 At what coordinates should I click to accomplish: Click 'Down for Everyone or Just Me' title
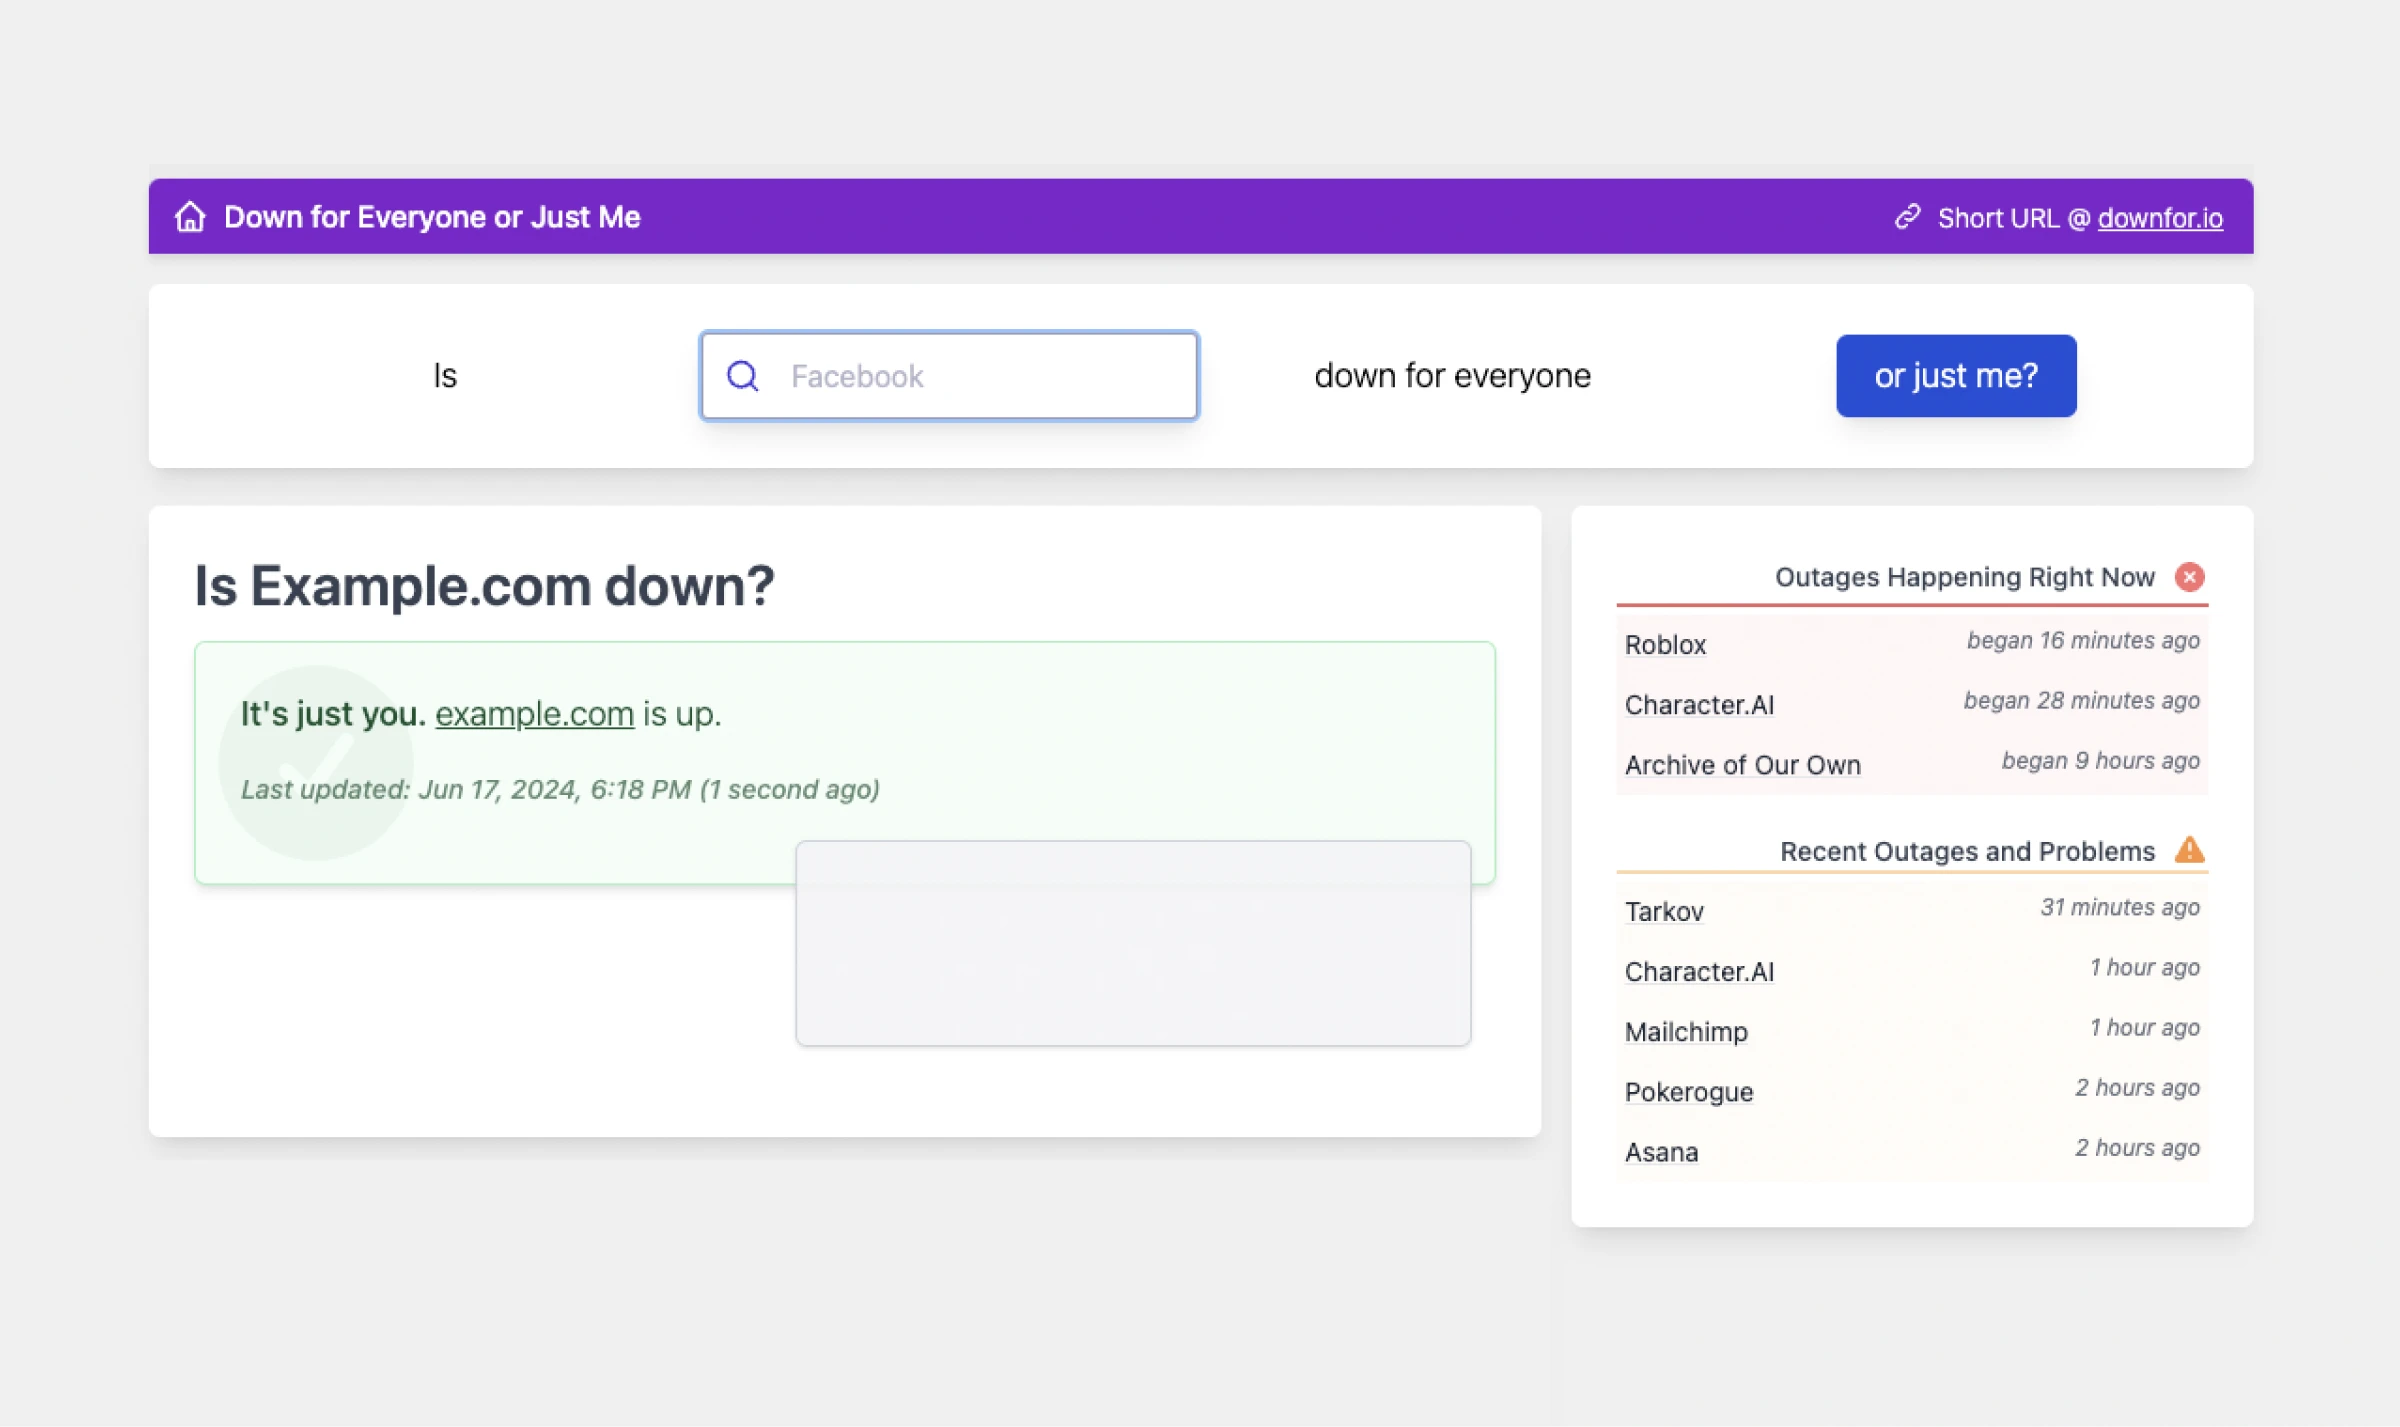[432, 217]
